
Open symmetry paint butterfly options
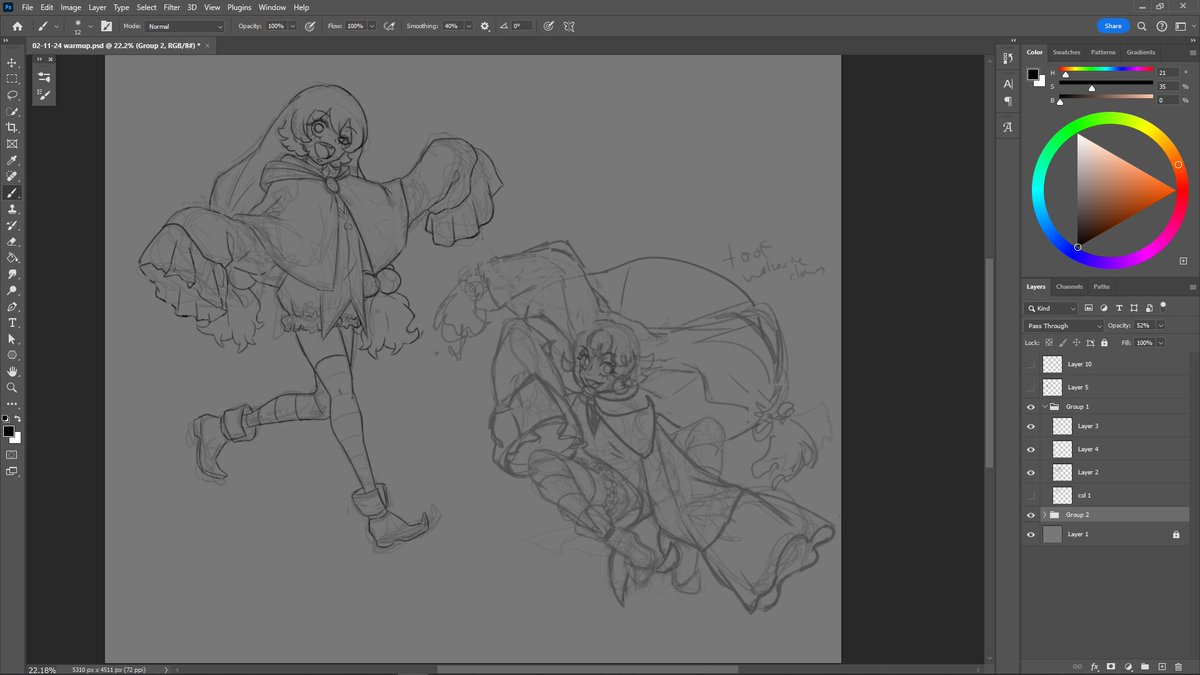click(569, 26)
